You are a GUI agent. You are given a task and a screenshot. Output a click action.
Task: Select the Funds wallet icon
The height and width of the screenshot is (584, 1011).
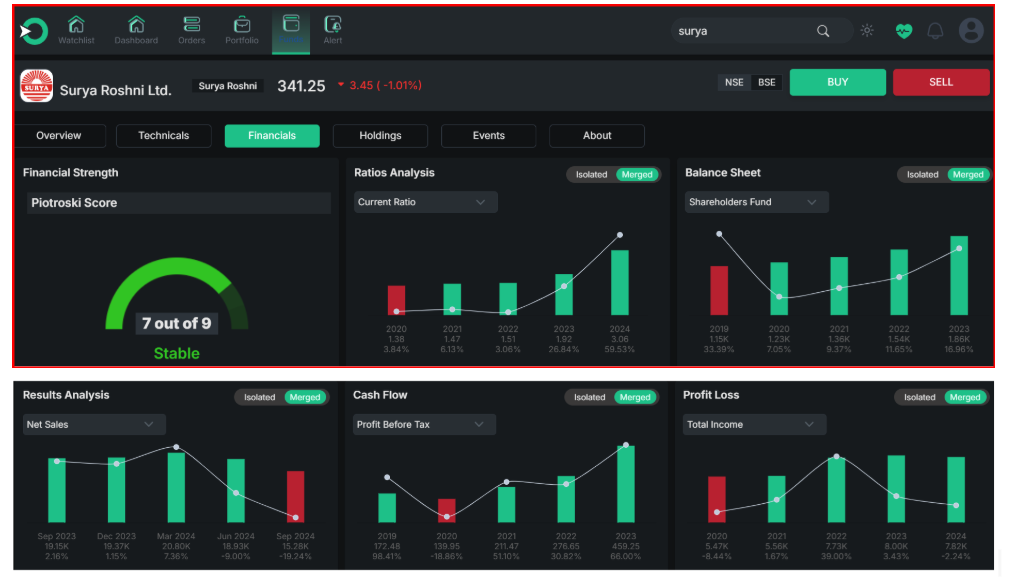[291, 24]
